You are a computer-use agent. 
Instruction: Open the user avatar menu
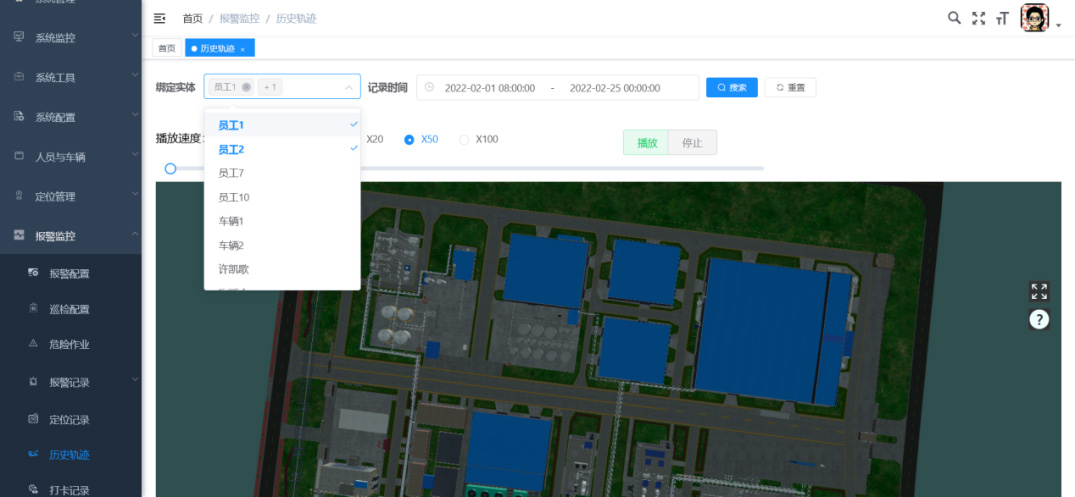coord(1034,18)
